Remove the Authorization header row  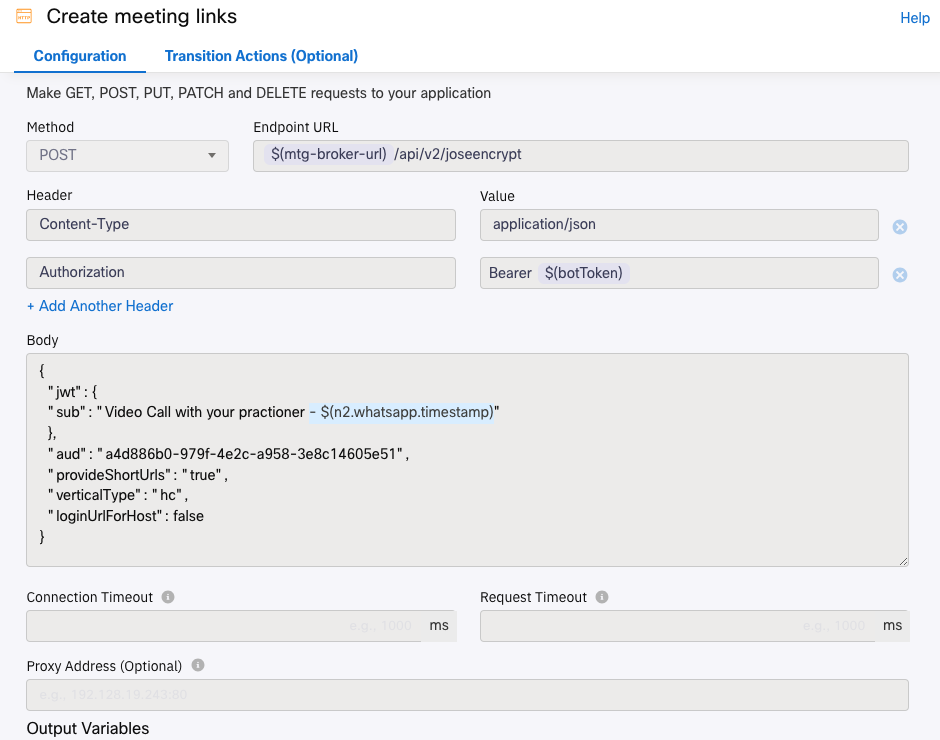(x=899, y=275)
